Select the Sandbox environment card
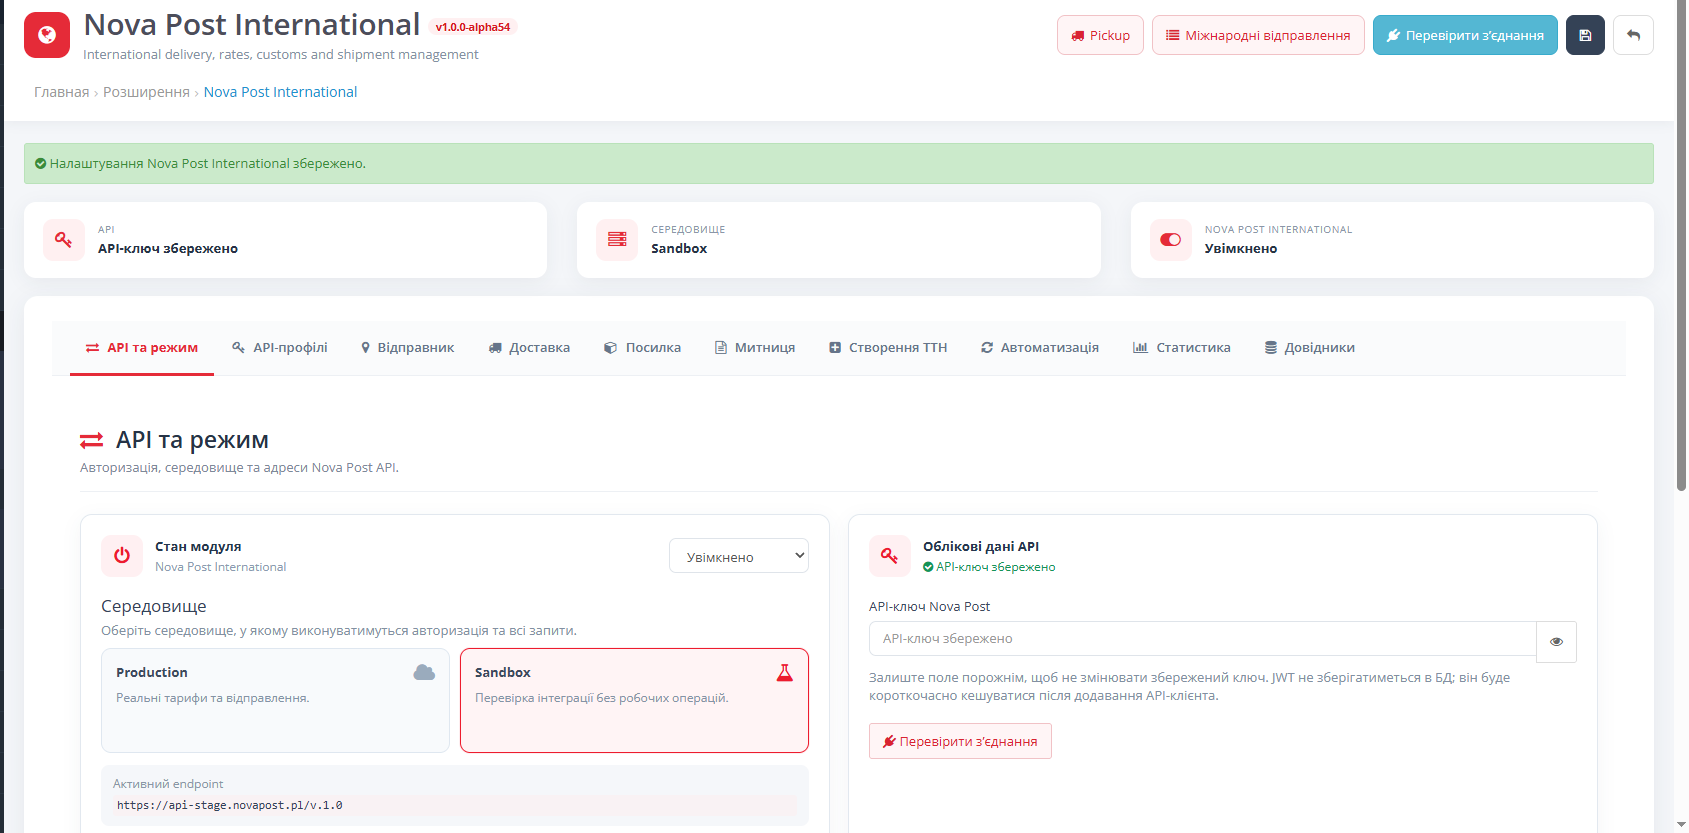Viewport: 1689px width, 833px height. (634, 700)
